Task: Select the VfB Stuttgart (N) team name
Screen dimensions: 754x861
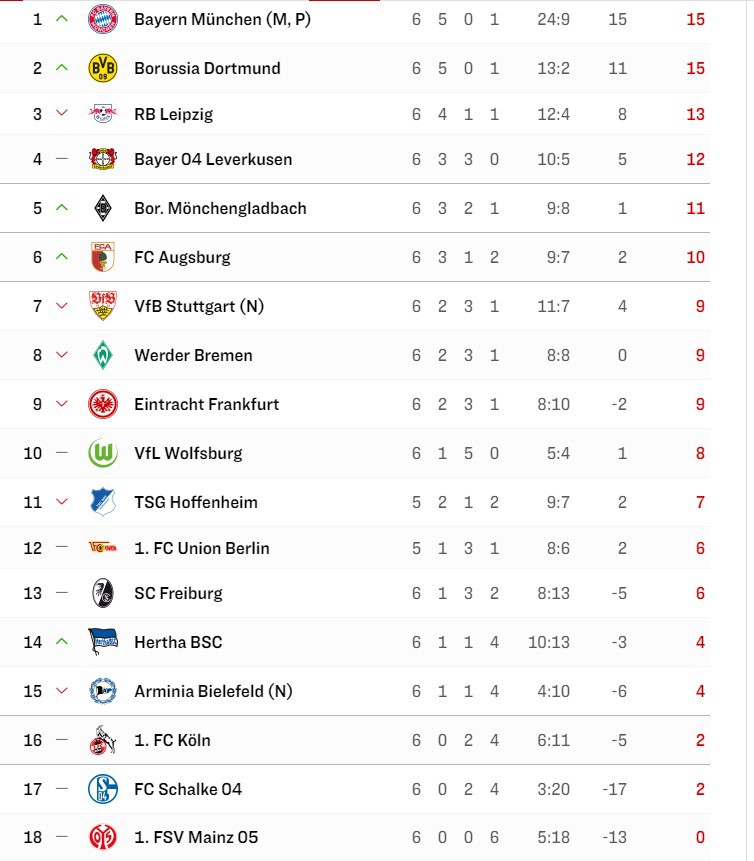Action: click(x=199, y=306)
